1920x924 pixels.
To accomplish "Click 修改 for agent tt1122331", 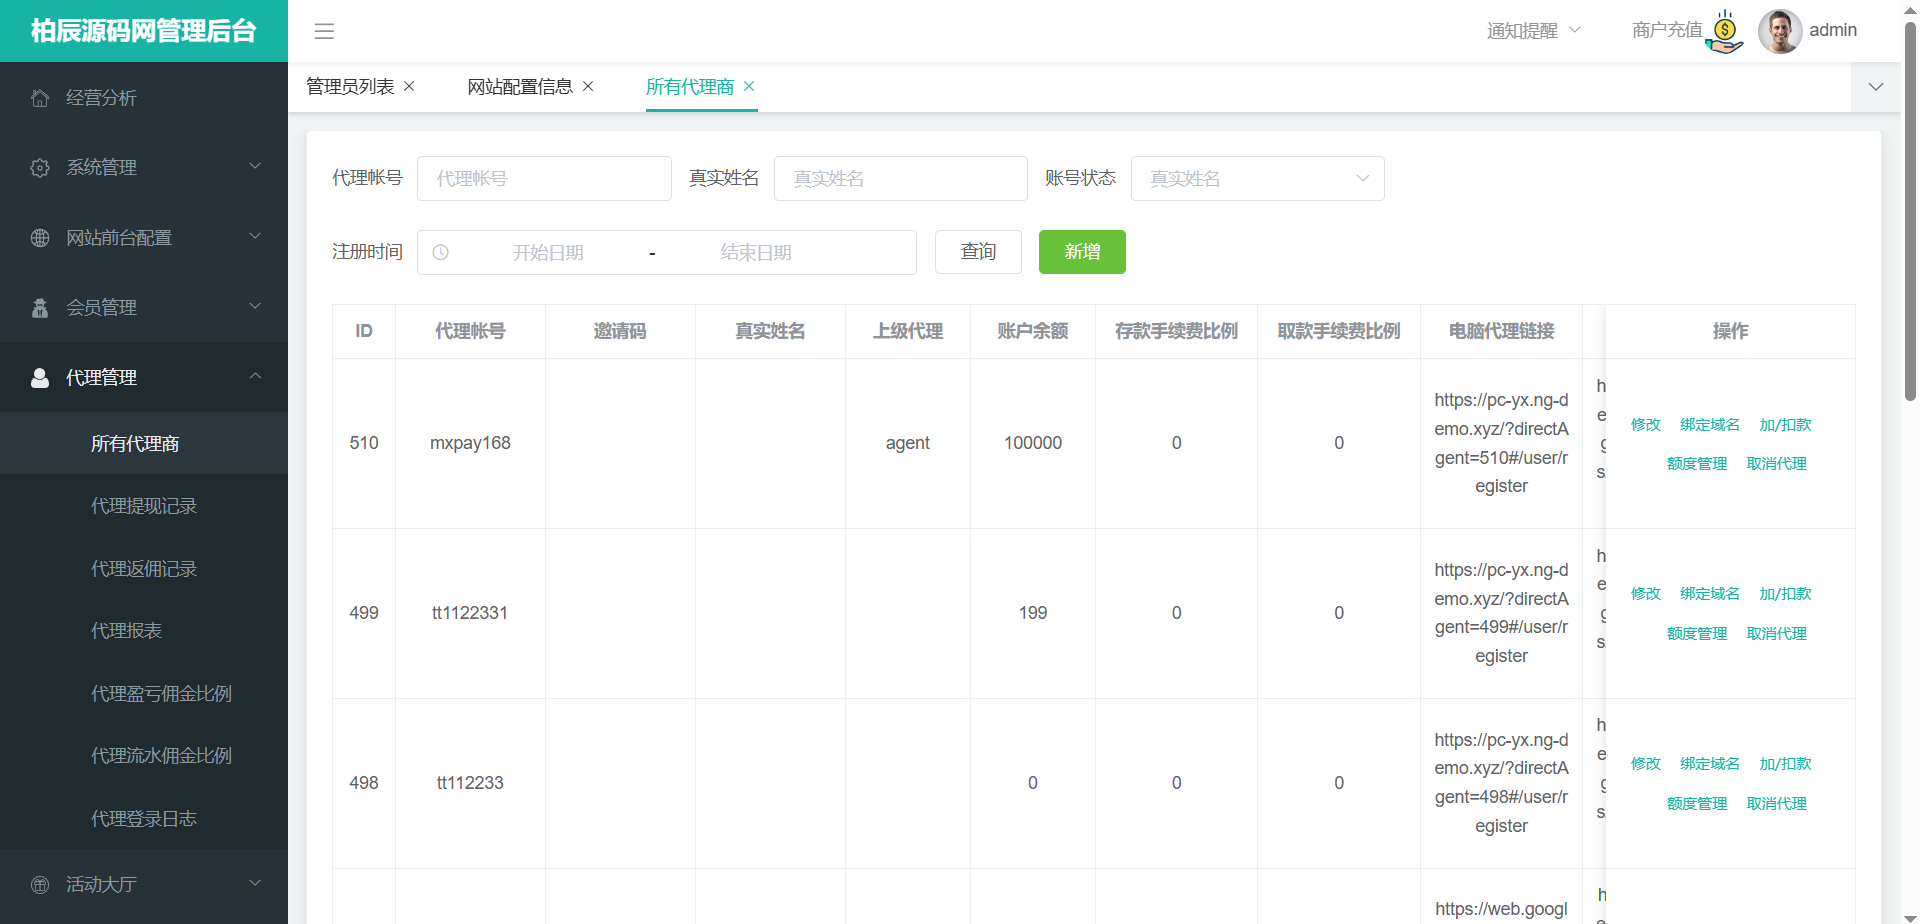I will (x=1646, y=594).
